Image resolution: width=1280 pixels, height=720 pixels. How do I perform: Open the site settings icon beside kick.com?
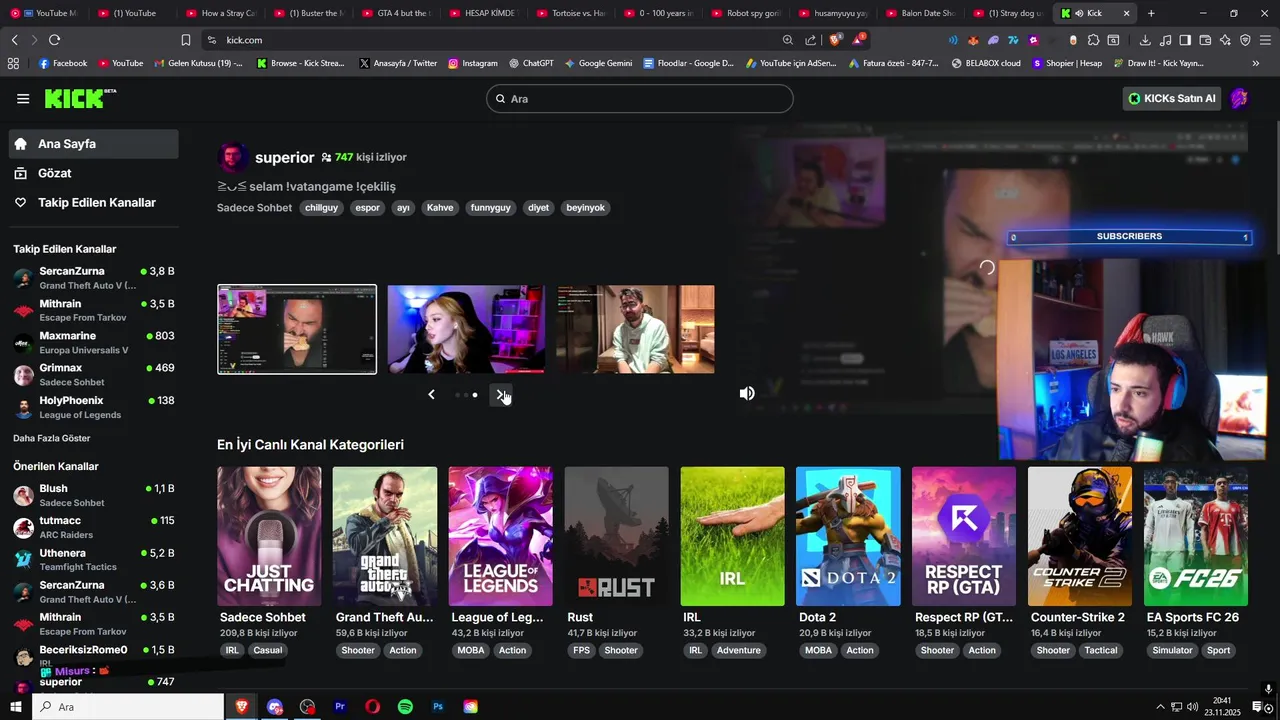pos(211,40)
